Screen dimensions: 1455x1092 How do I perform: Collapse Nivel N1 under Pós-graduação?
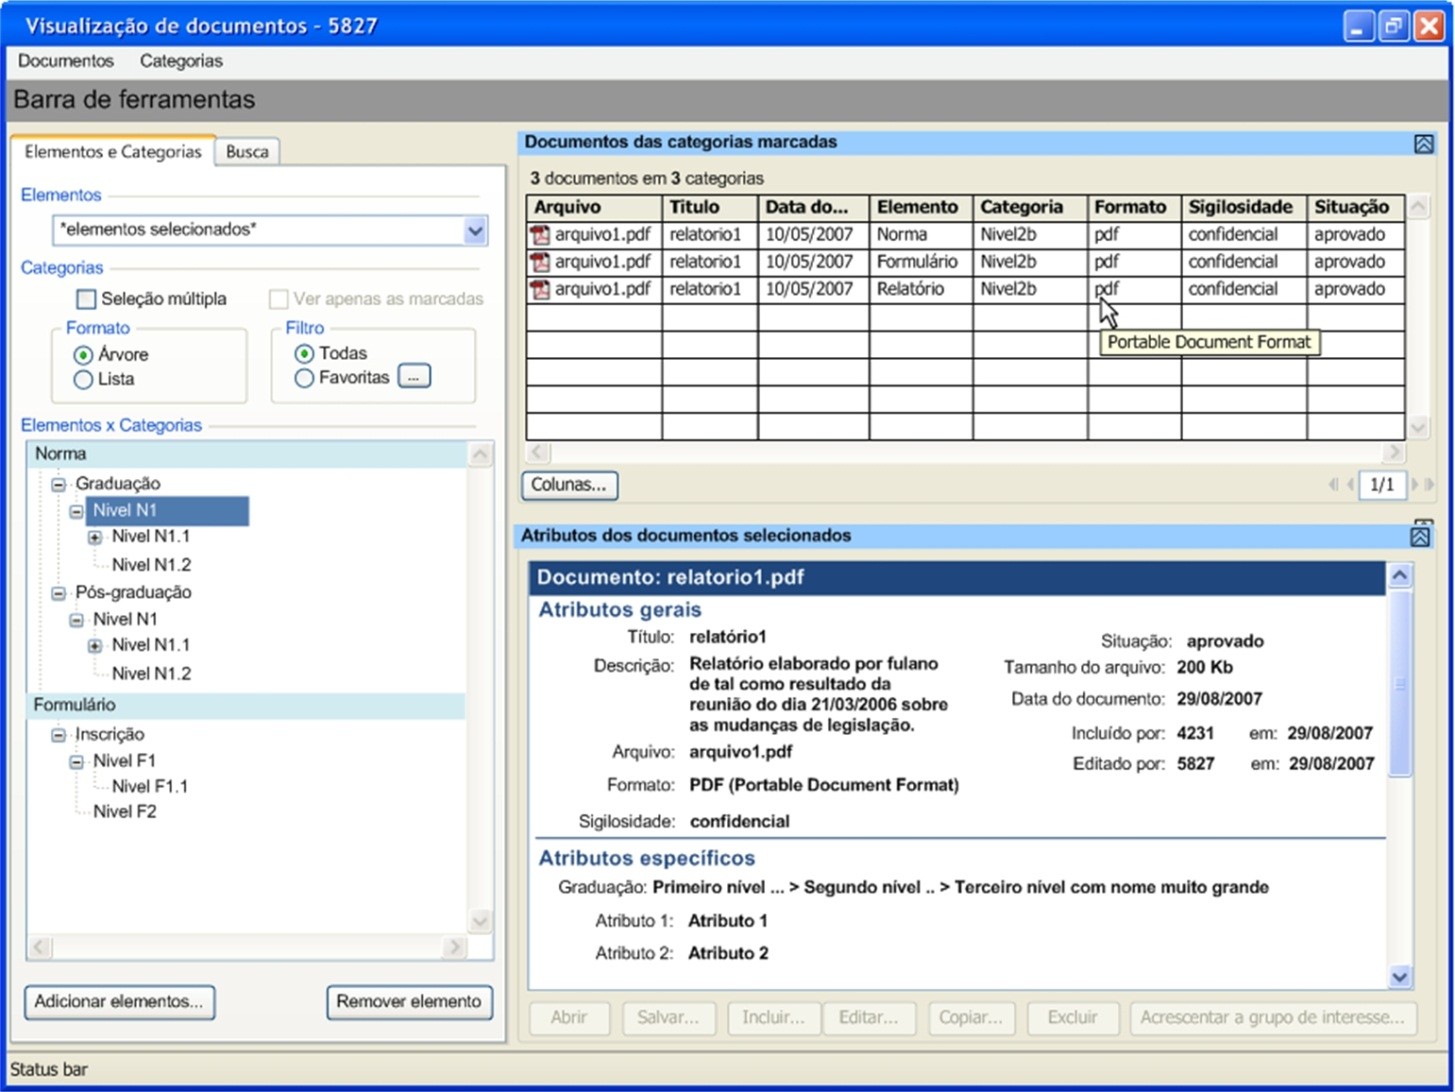tap(76, 620)
